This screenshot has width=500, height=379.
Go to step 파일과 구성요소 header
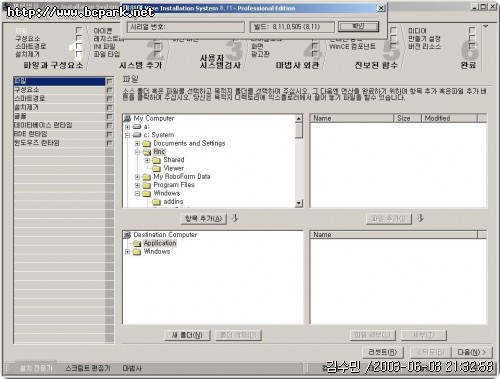pos(53,65)
